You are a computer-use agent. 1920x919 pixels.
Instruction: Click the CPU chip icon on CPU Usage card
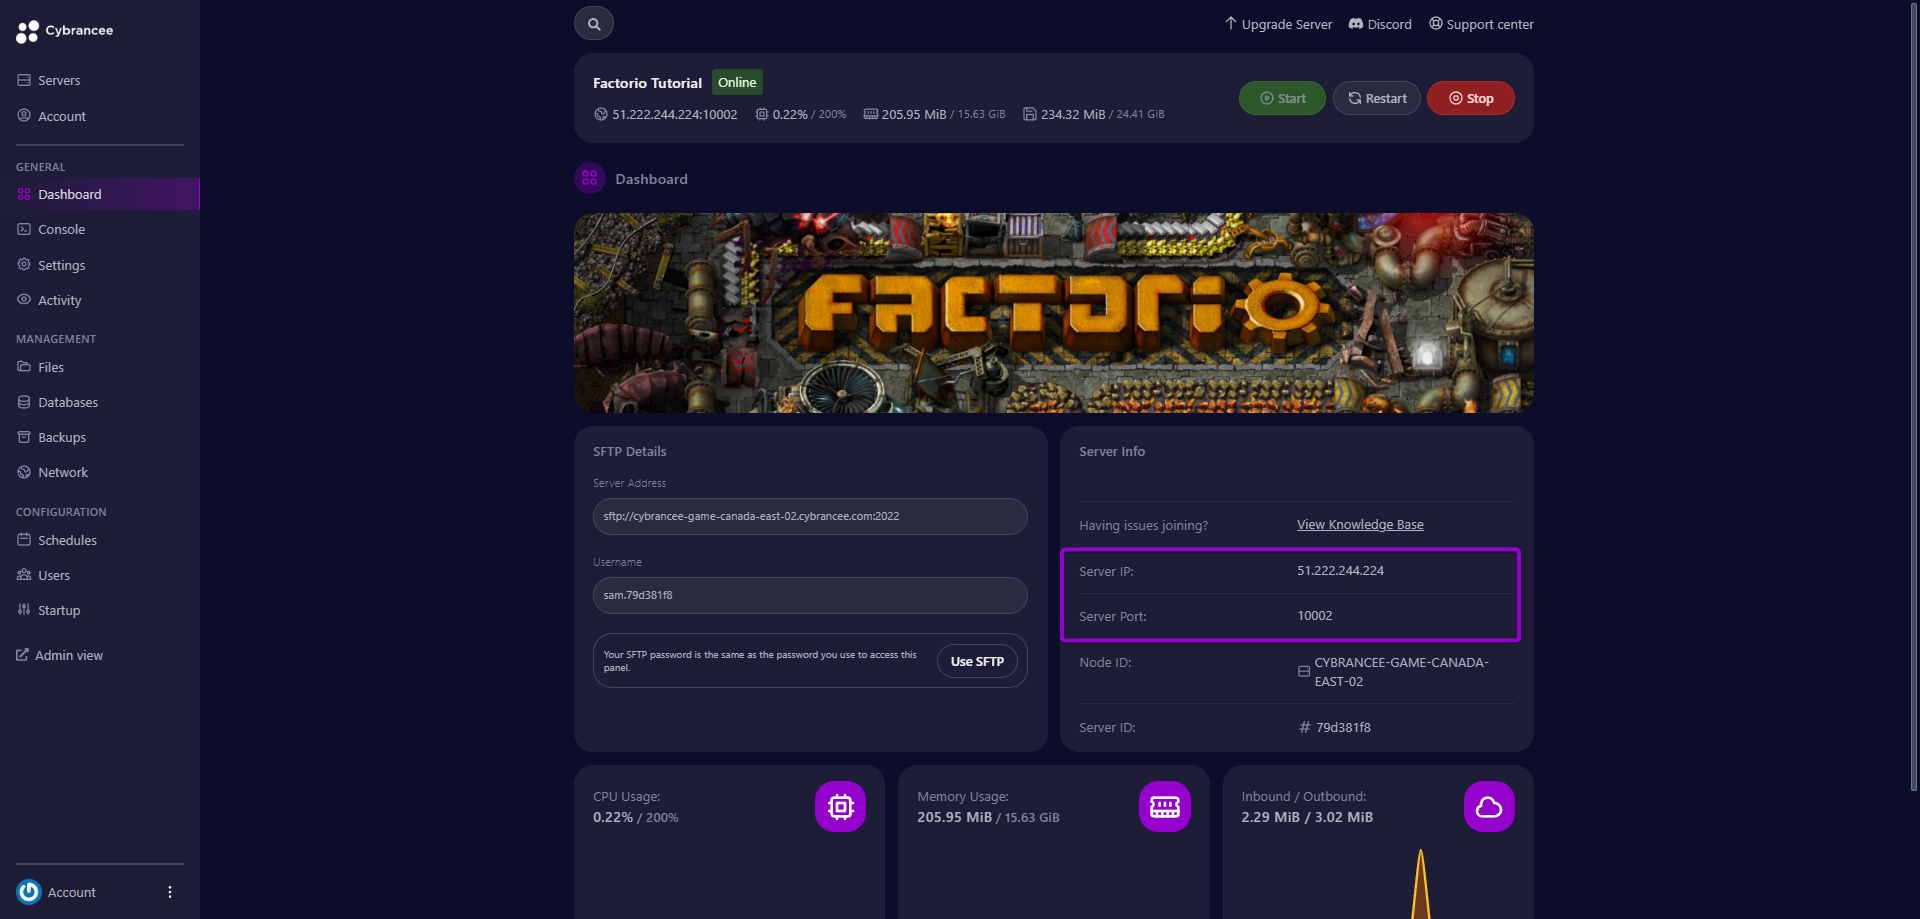(x=840, y=806)
